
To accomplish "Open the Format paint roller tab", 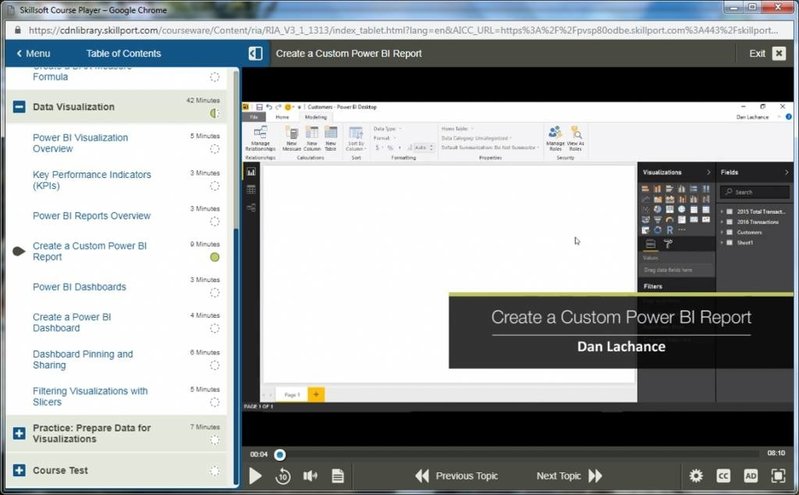I will [x=668, y=244].
